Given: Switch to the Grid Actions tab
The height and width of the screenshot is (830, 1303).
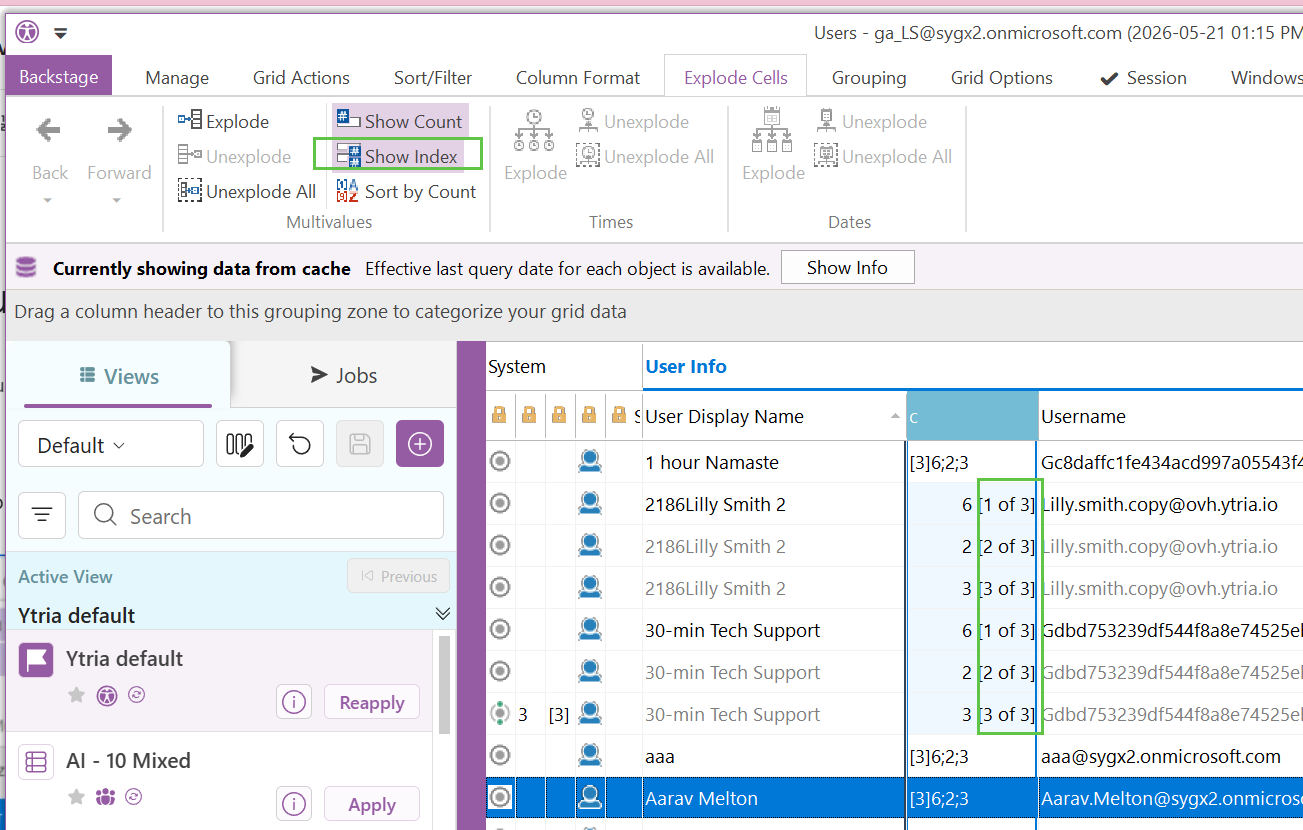Looking at the screenshot, I should point(301,77).
